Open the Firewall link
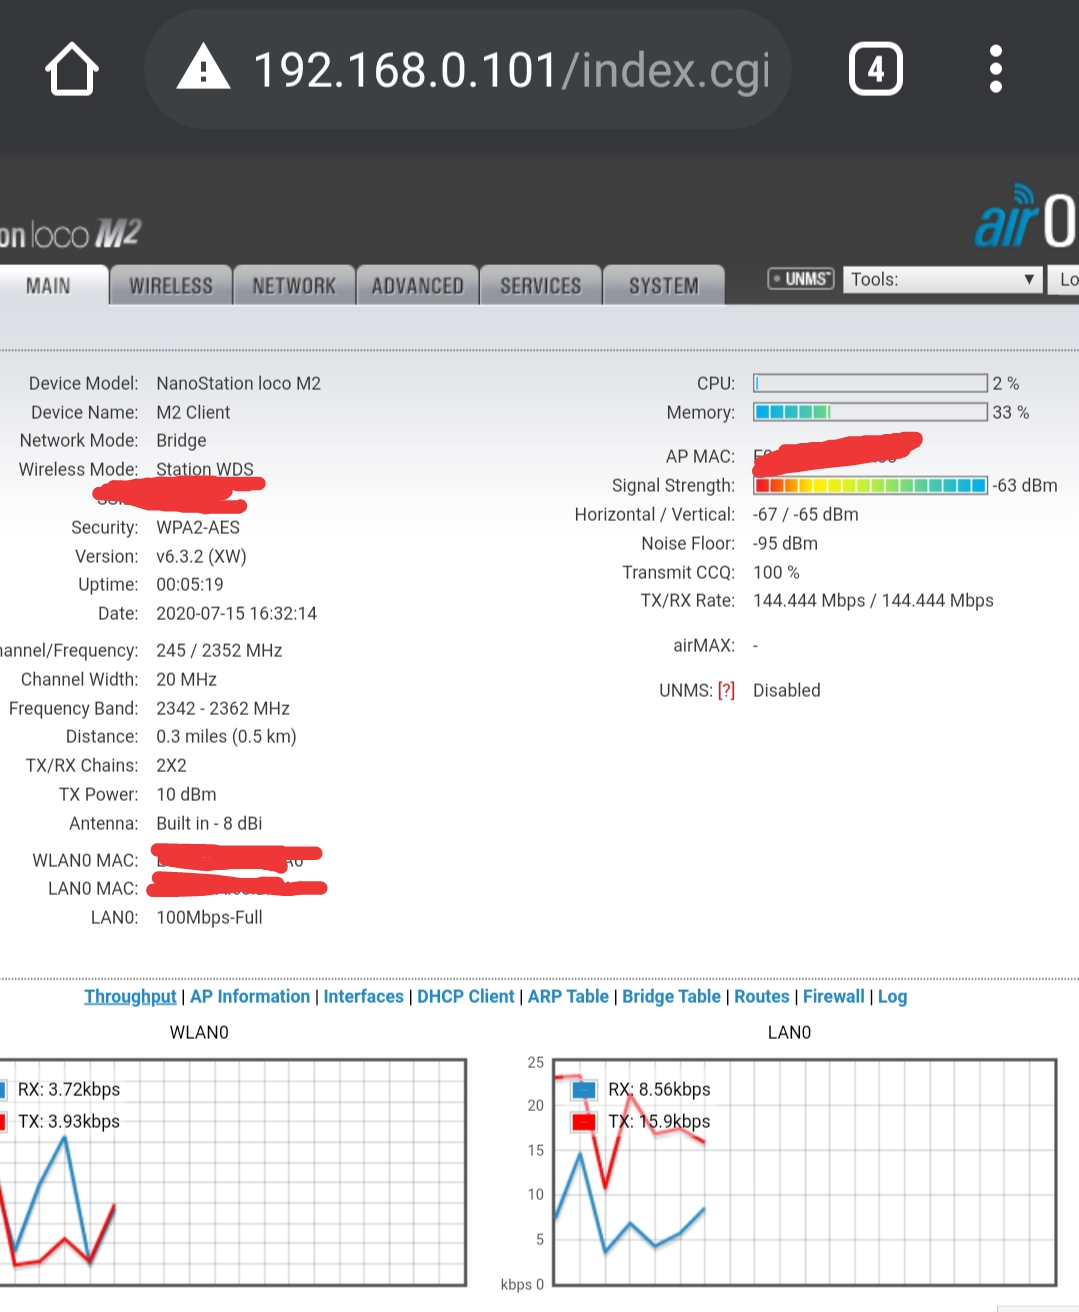This screenshot has height=1312, width=1079. (x=834, y=996)
